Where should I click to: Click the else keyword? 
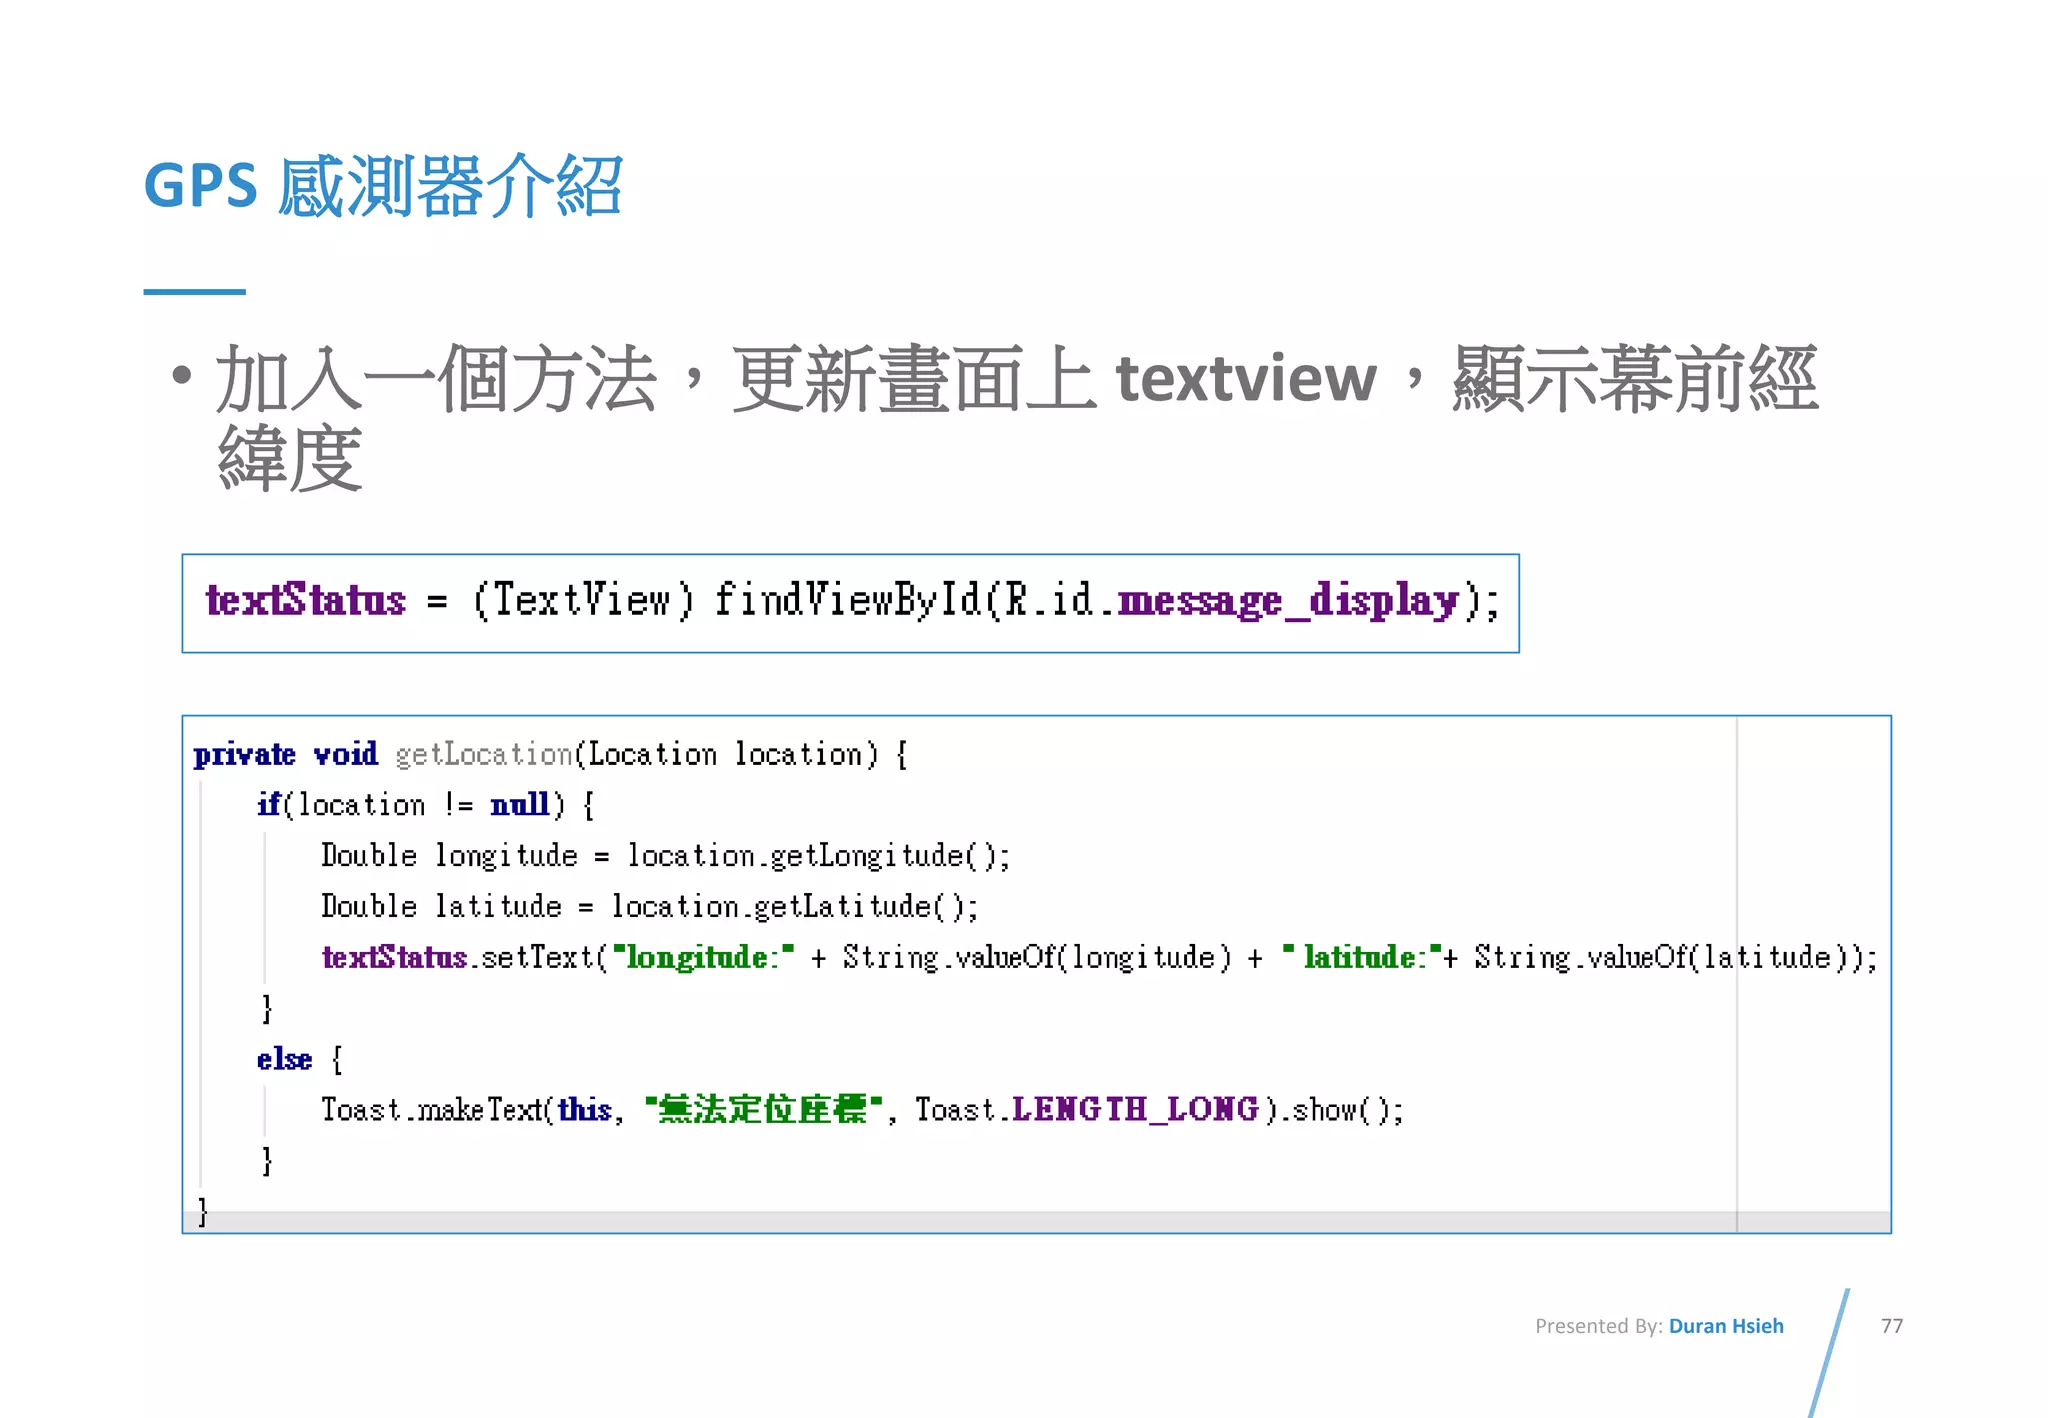pos(284,1060)
